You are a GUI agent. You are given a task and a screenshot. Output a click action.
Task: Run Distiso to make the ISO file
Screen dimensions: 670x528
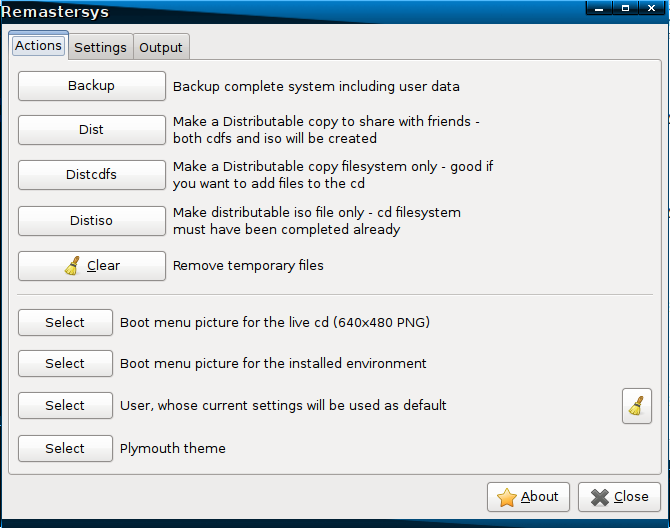91,221
